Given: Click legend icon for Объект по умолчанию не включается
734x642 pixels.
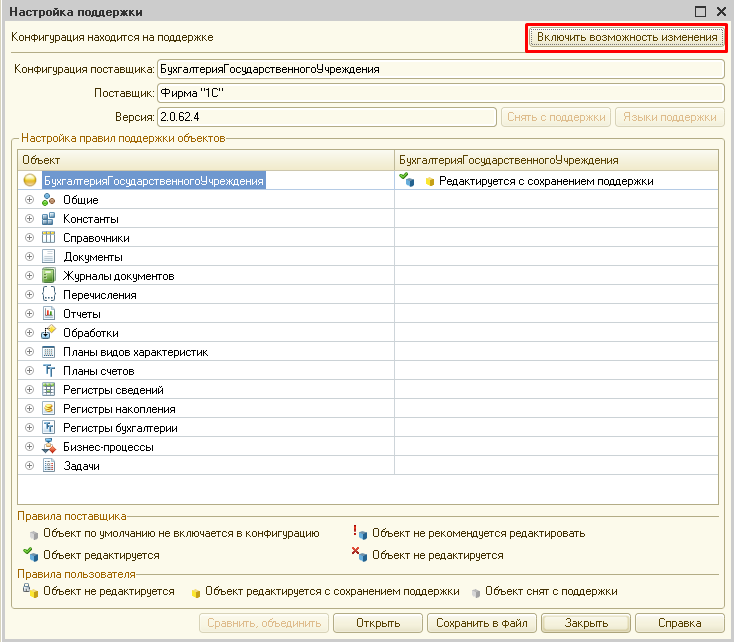Looking at the screenshot, I should tap(34, 535).
